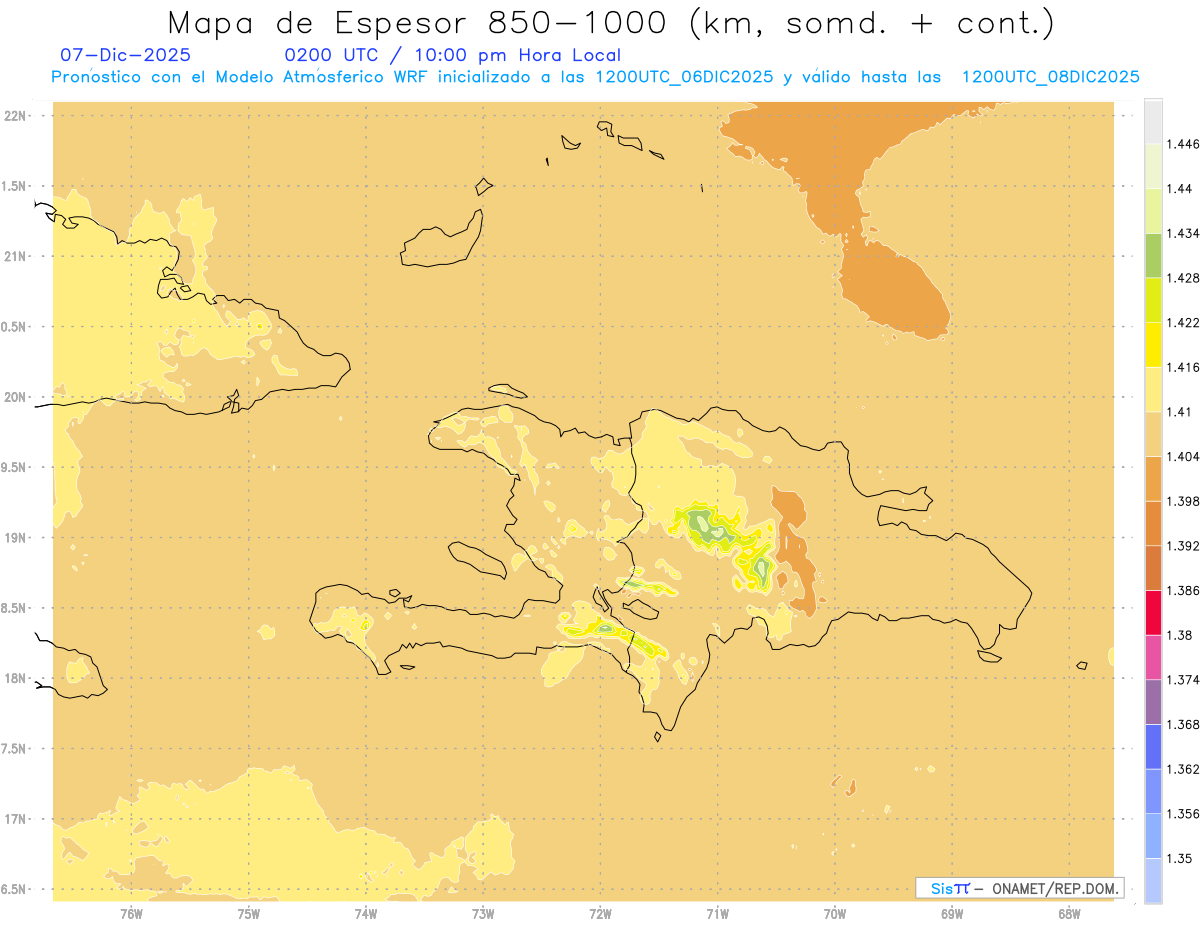
Task: Click the colorbar value 1.386
Action: click(x=1184, y=590)
